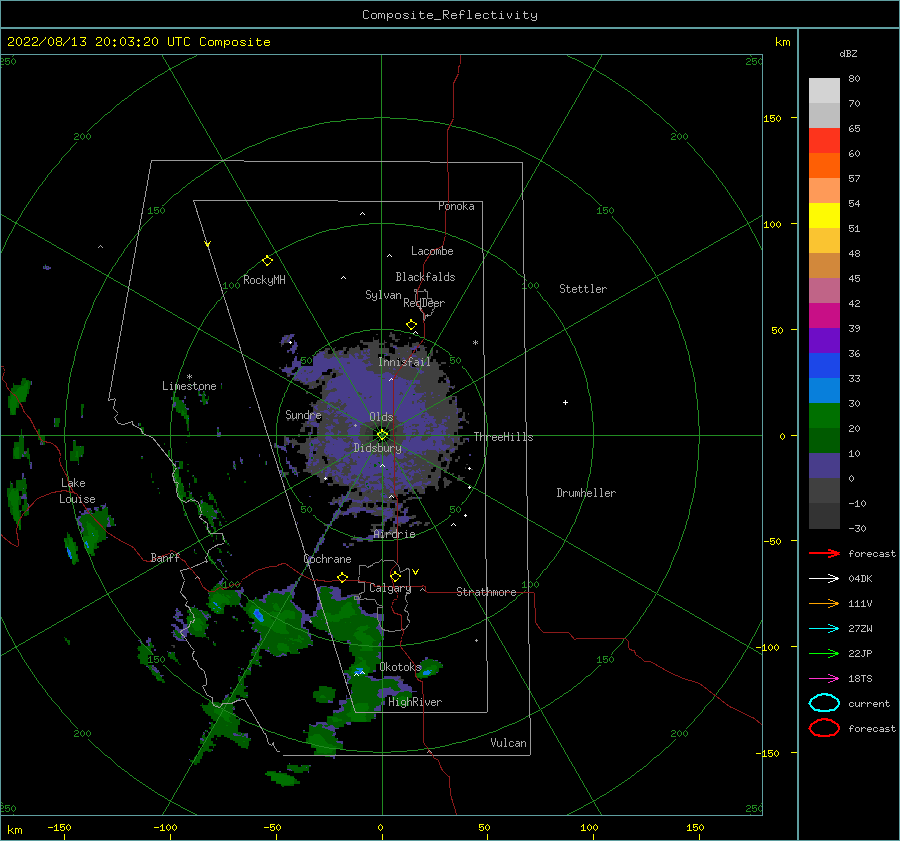Click the yellow diamond marker above Calgary label
This screenshot has width=900, height=841.
pos(395,576)
